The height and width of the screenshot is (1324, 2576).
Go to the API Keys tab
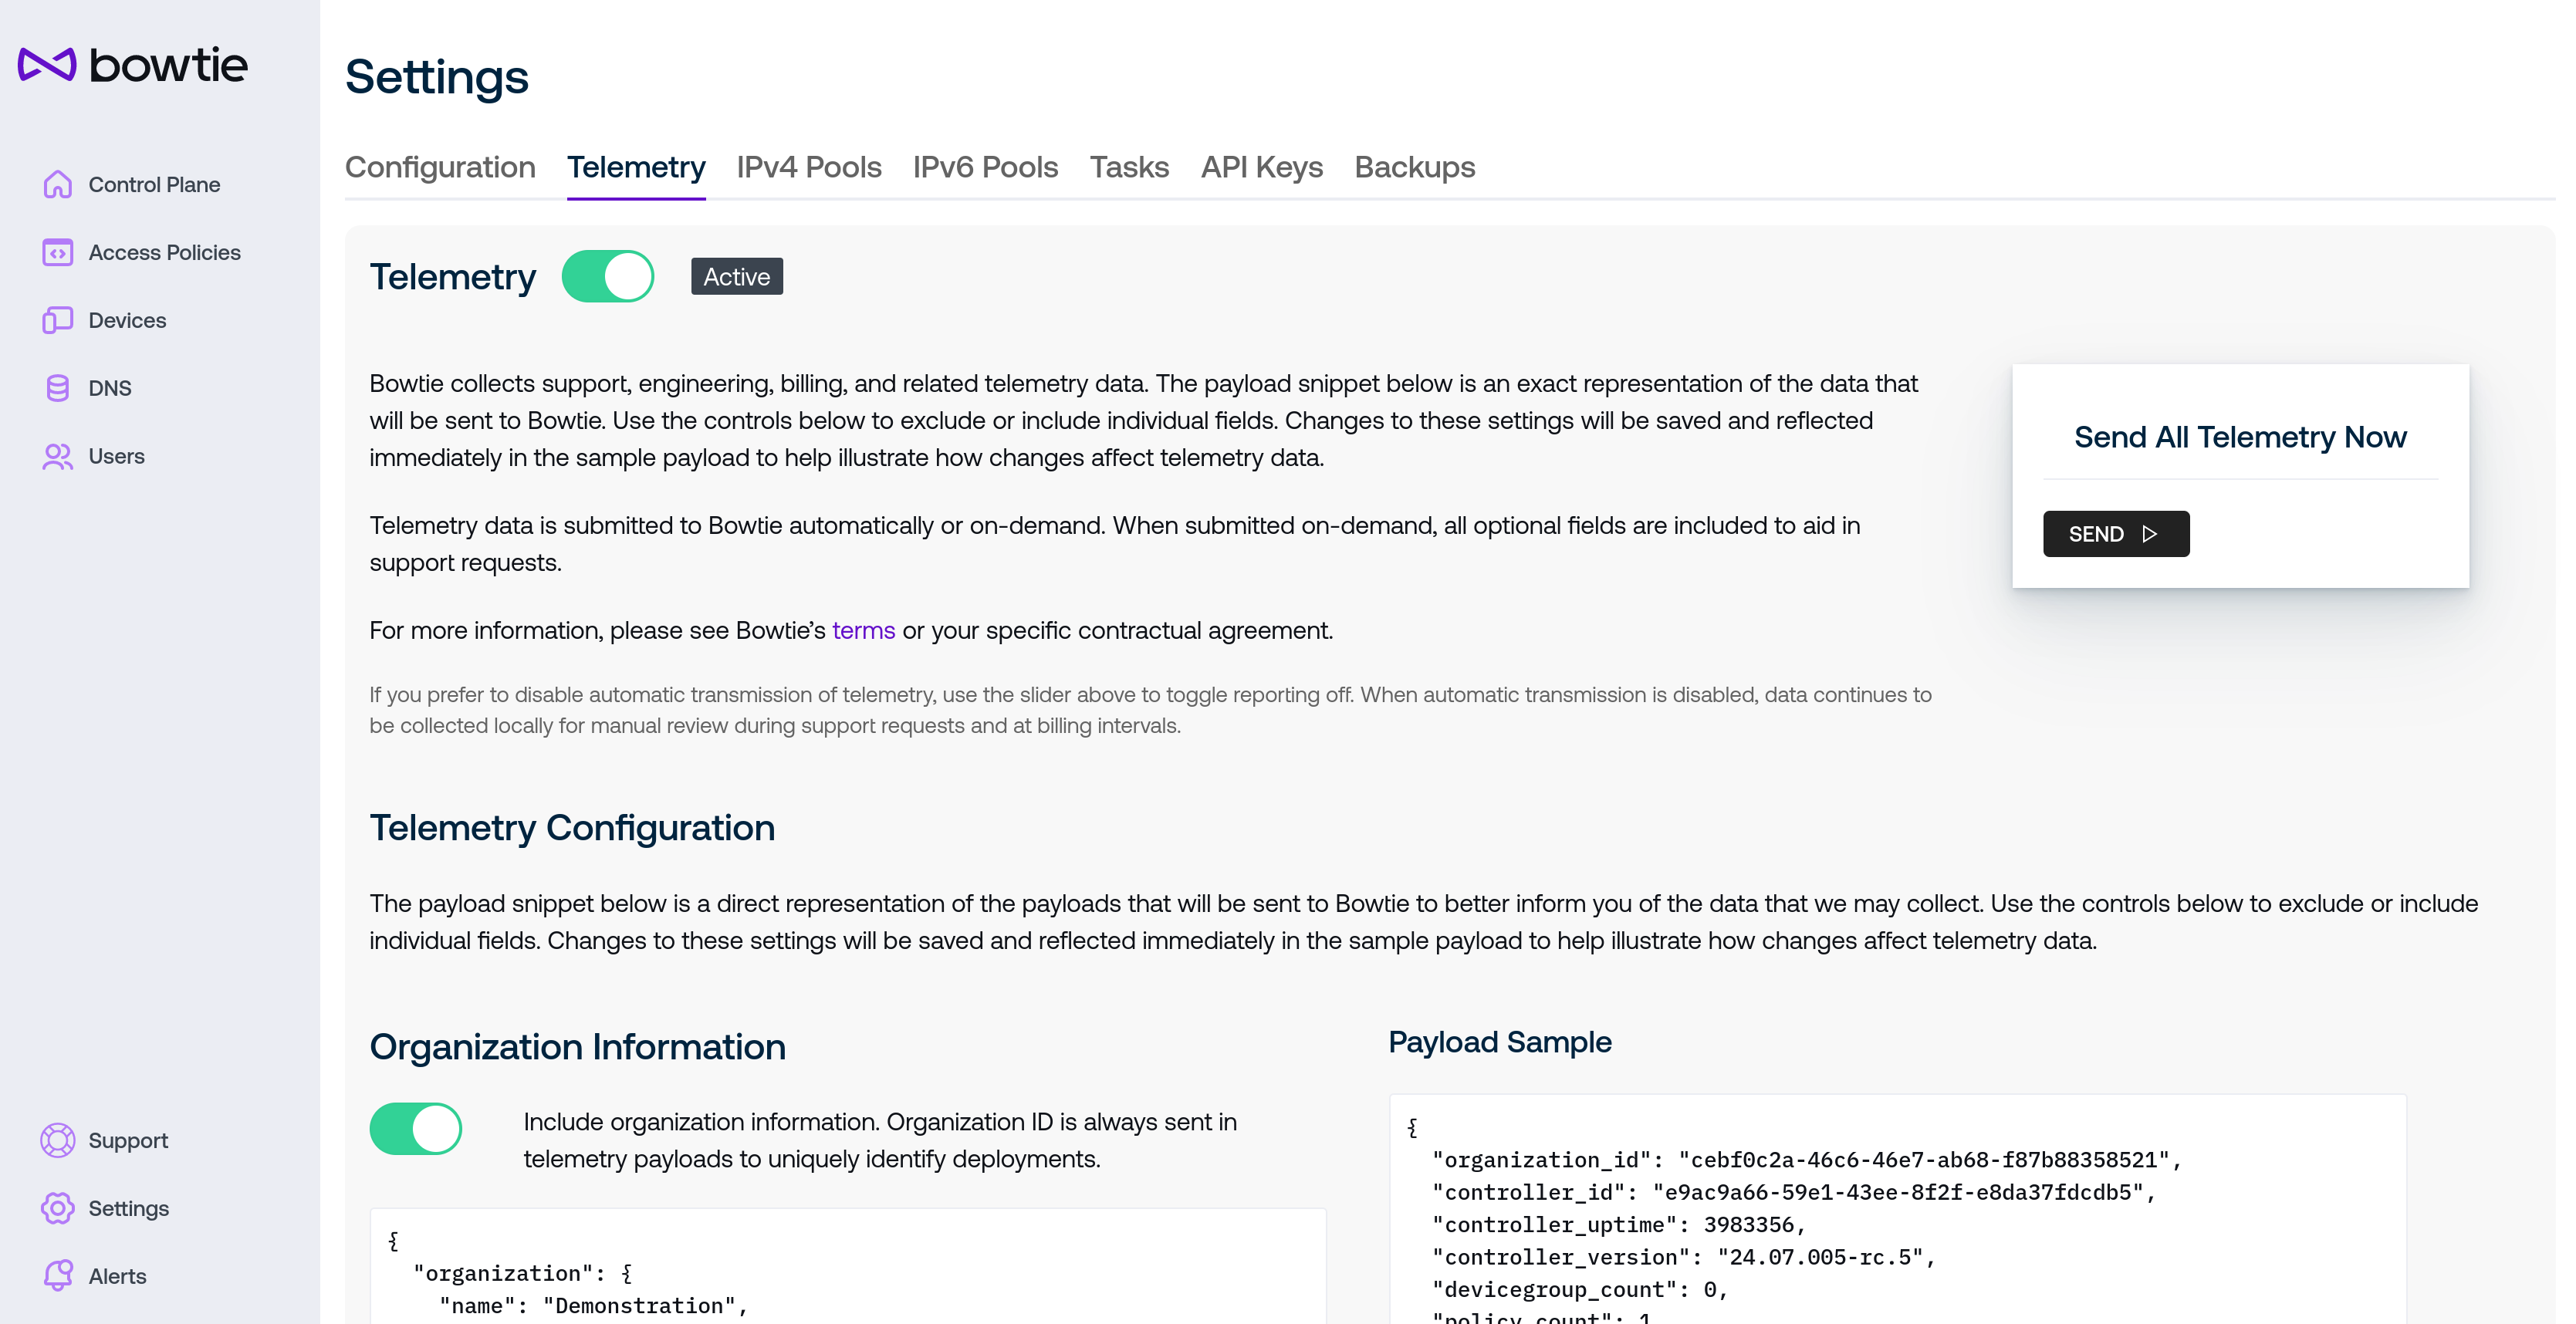click(1261, 167)
